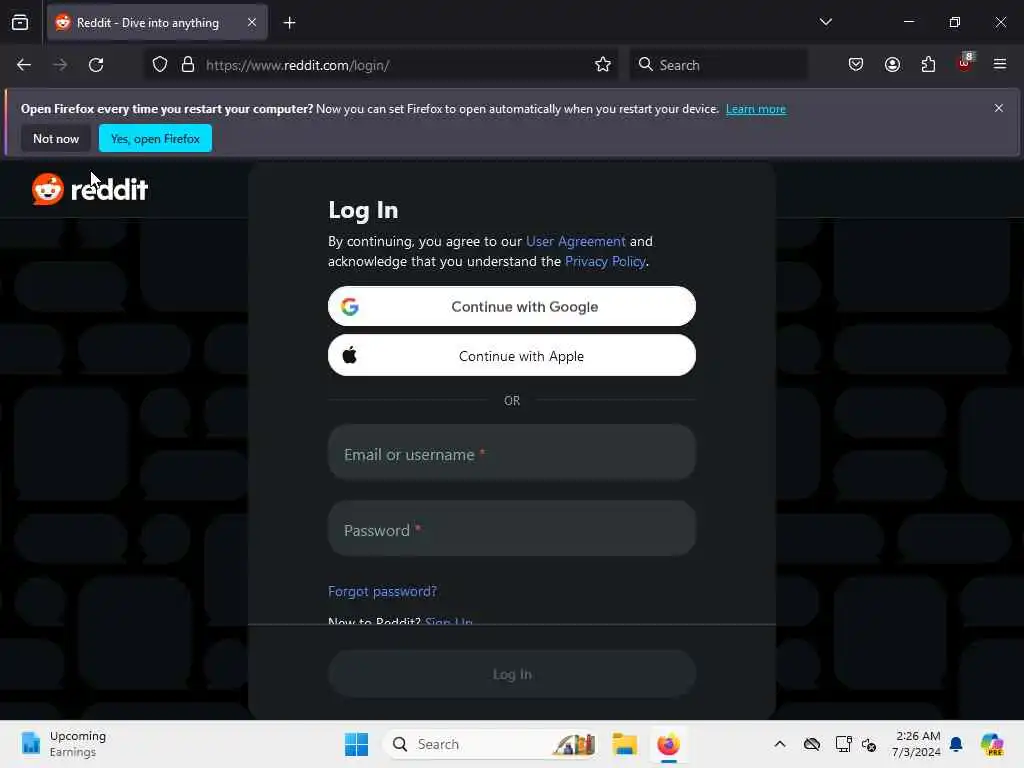Screen dimensions: 1024x768
Task: Click the site security padlock icon
Action: [188, 65]
